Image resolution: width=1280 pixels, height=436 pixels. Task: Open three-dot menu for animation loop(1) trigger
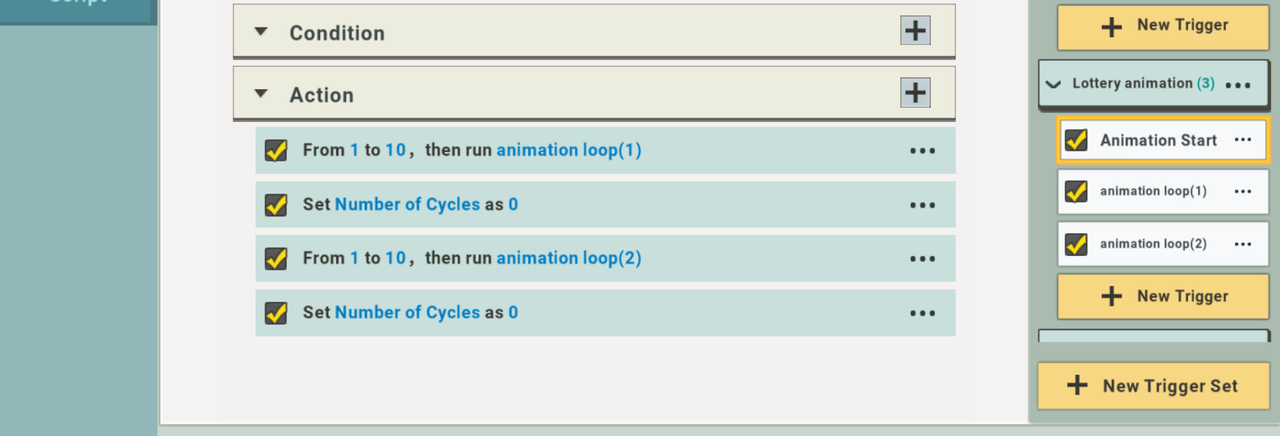click(x=1243, y=191)
